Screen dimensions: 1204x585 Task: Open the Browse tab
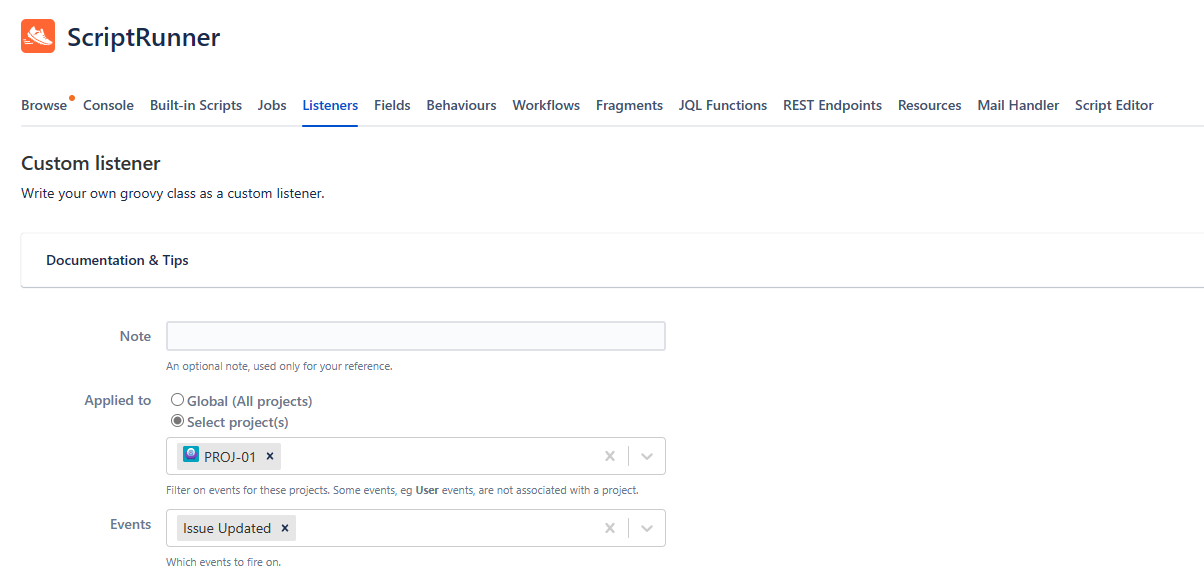pyautogui.click(x=44, y=105)
